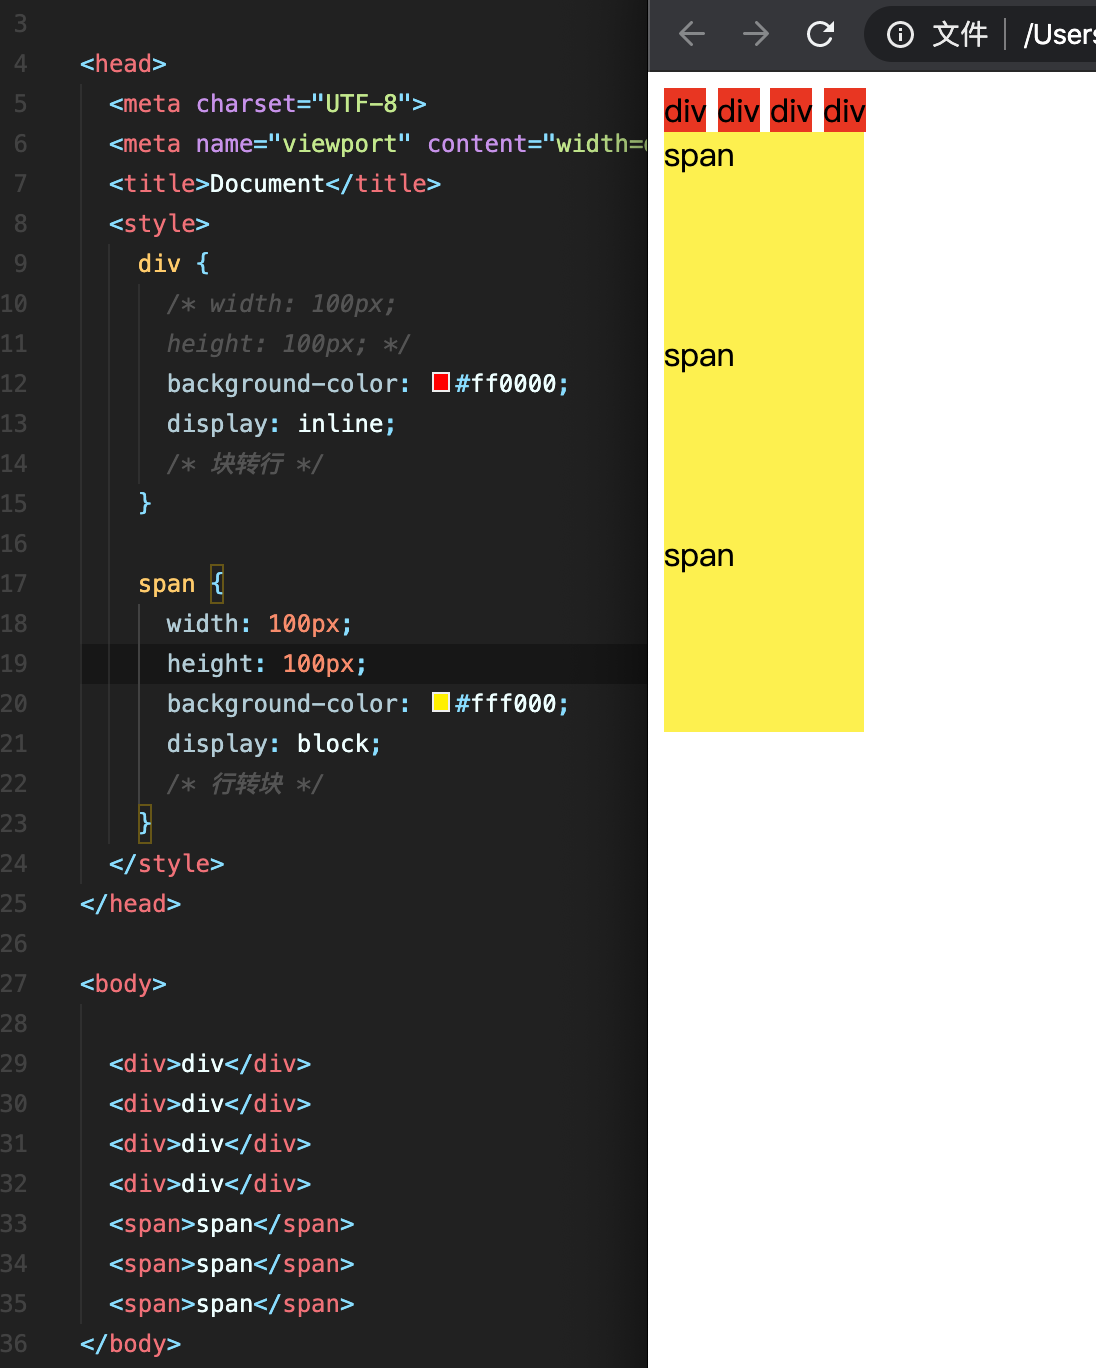This screenshot has height=1368, width=1096.
Task: Click the third yellow span text
Action: click(x=699, y=556)
